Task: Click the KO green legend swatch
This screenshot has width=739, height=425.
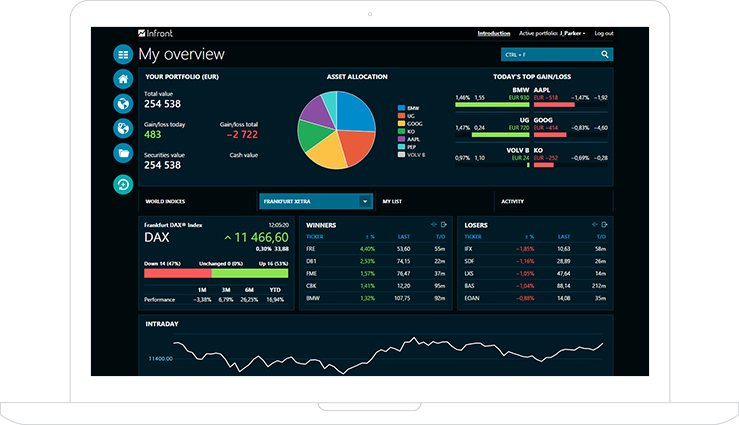Action: point(401,131)
